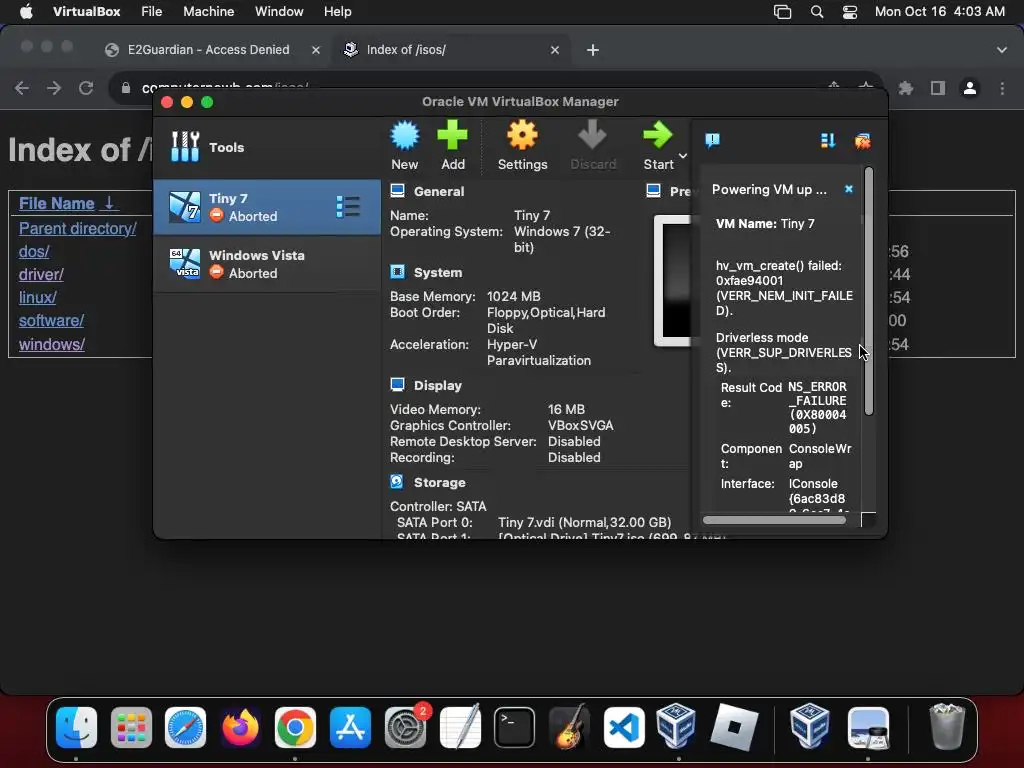This screenshot has width=1024, height=768.
Task: Click the New VM toolbar button
Action: click(x=405, y=146)
